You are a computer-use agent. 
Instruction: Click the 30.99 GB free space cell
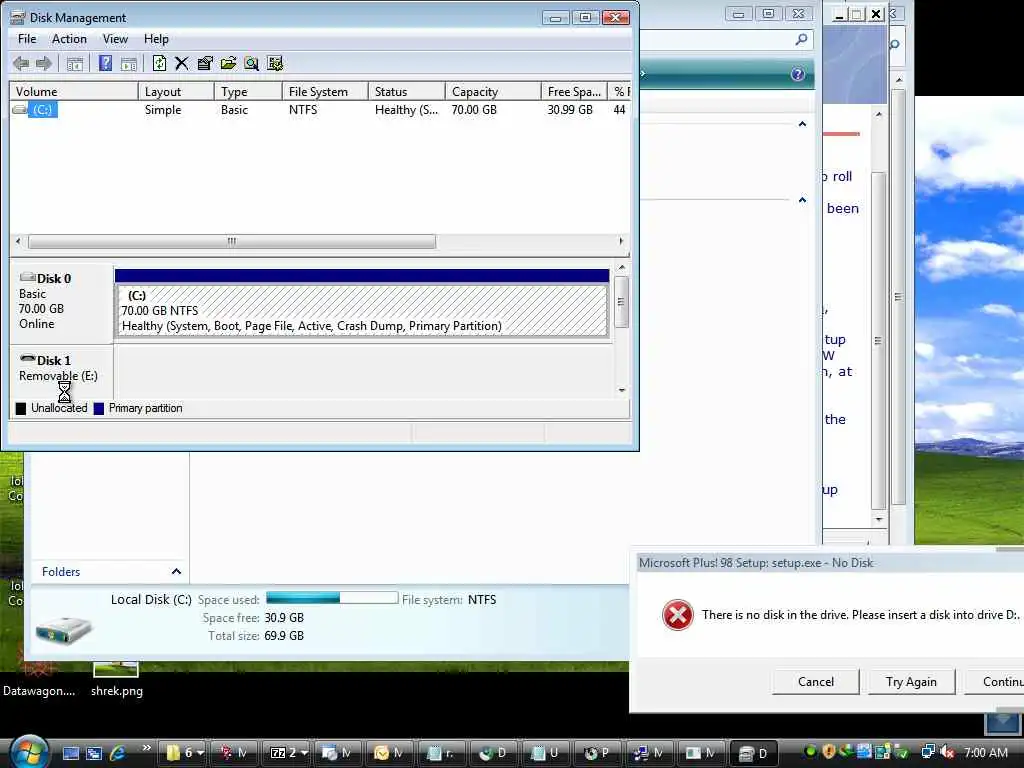[x=569, y=110]
